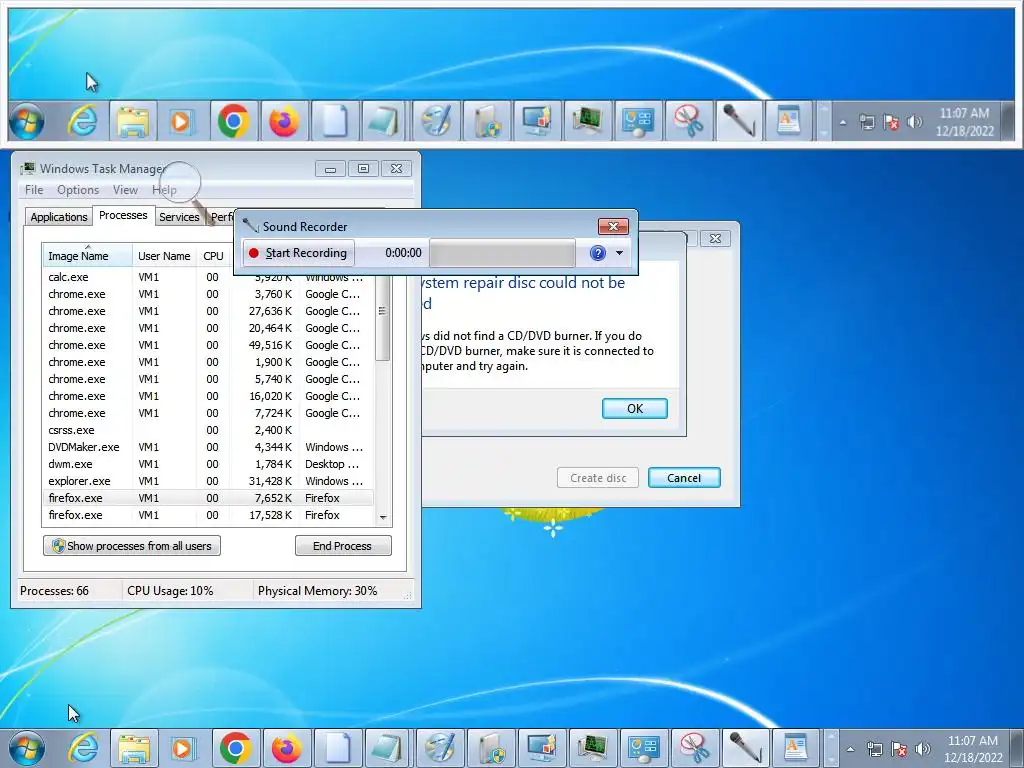Click Start Recording in Sound Recorder
The image size is (1024, 768).
[298, 253]
